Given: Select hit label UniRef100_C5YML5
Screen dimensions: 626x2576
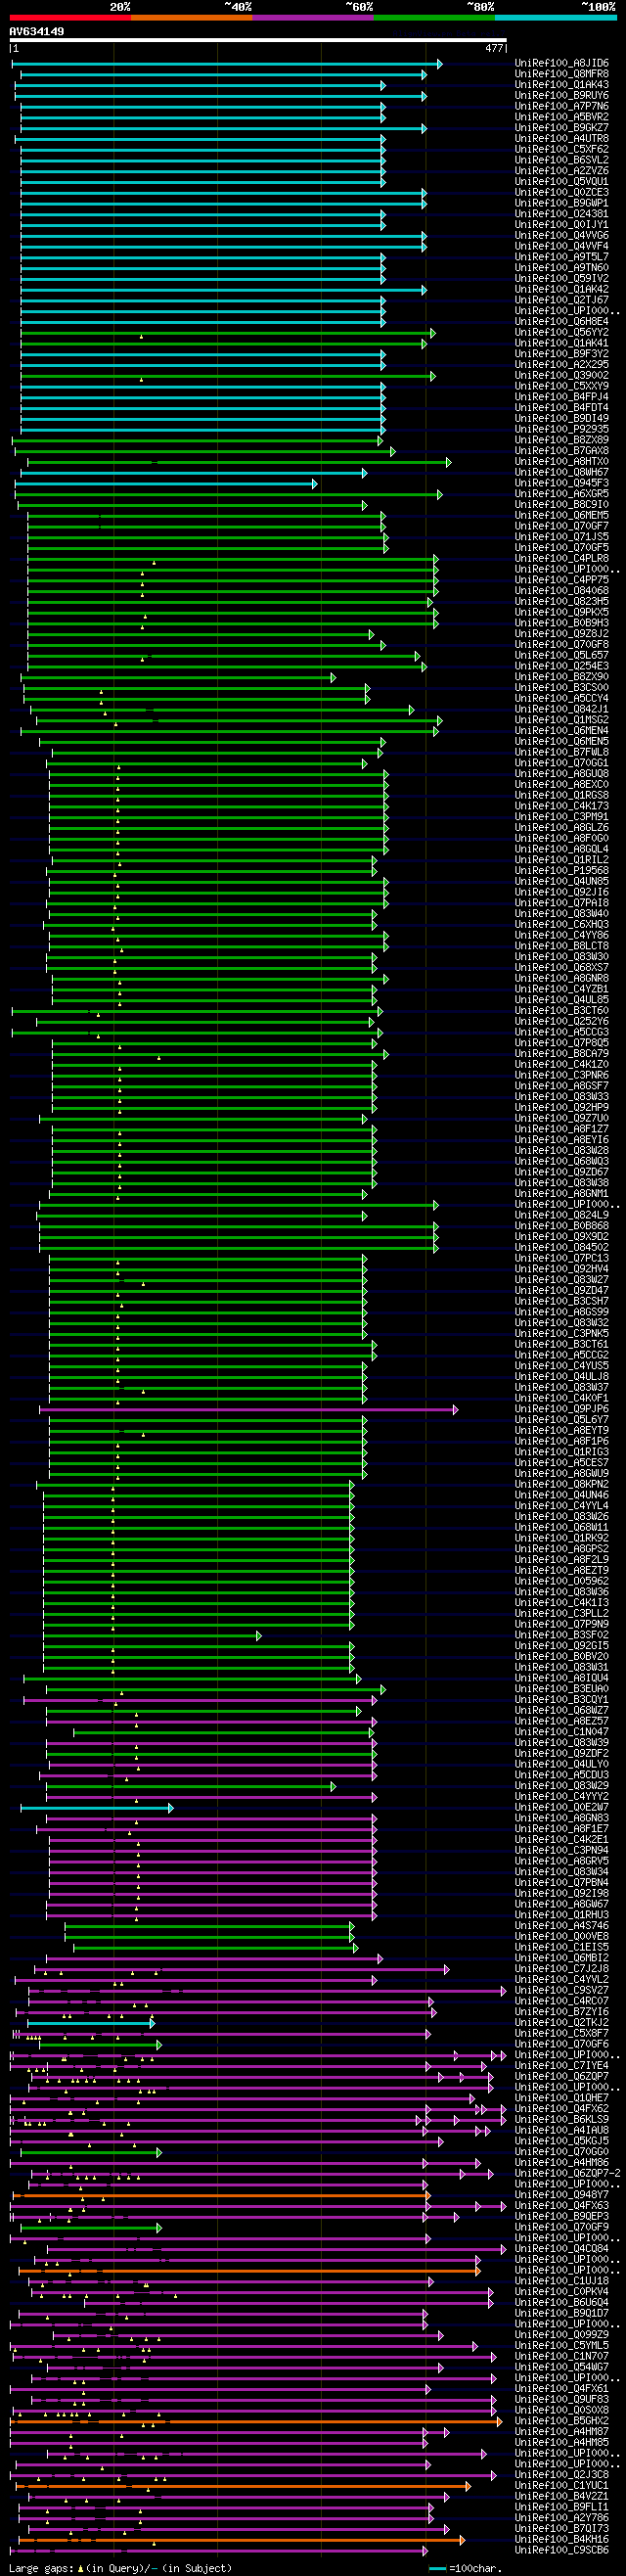Looking at the screenshot, I should coord(561,2345).
